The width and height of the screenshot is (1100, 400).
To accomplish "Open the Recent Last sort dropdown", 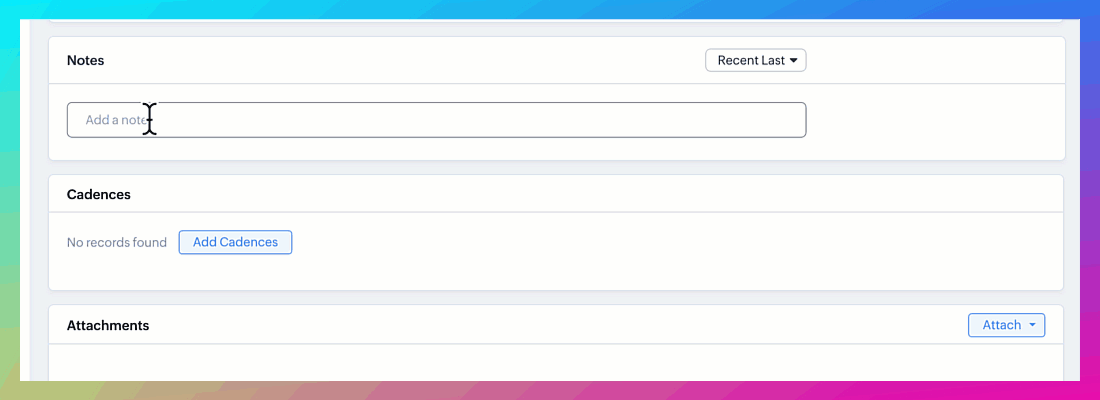I will [755, 60].
